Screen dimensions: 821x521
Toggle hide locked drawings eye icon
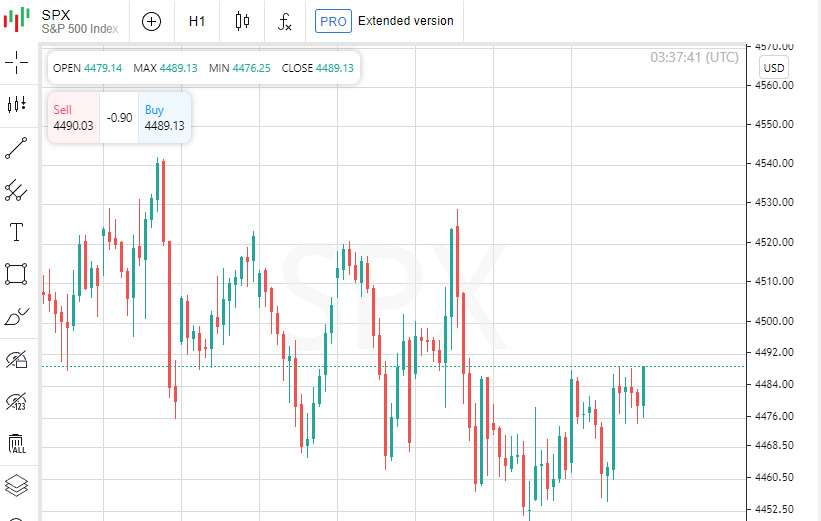17,359
